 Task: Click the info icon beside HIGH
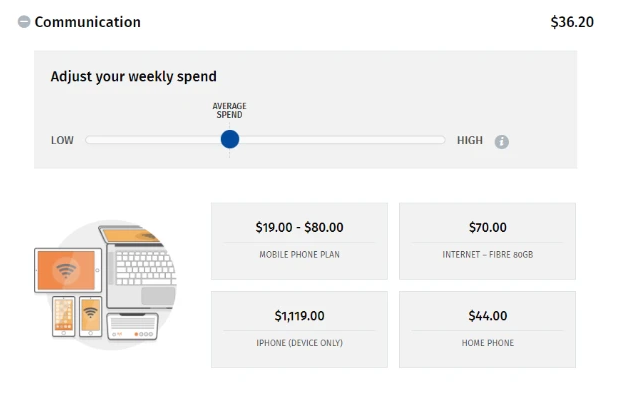[x=502, y=142]
